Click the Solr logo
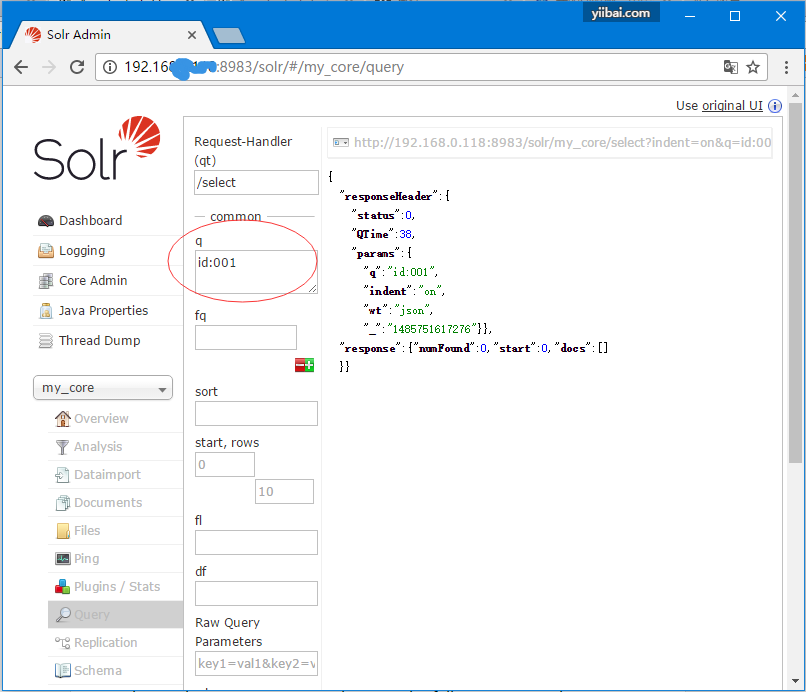Image resolution: width=806 pixels, height=692 pixels. [96, 152]
